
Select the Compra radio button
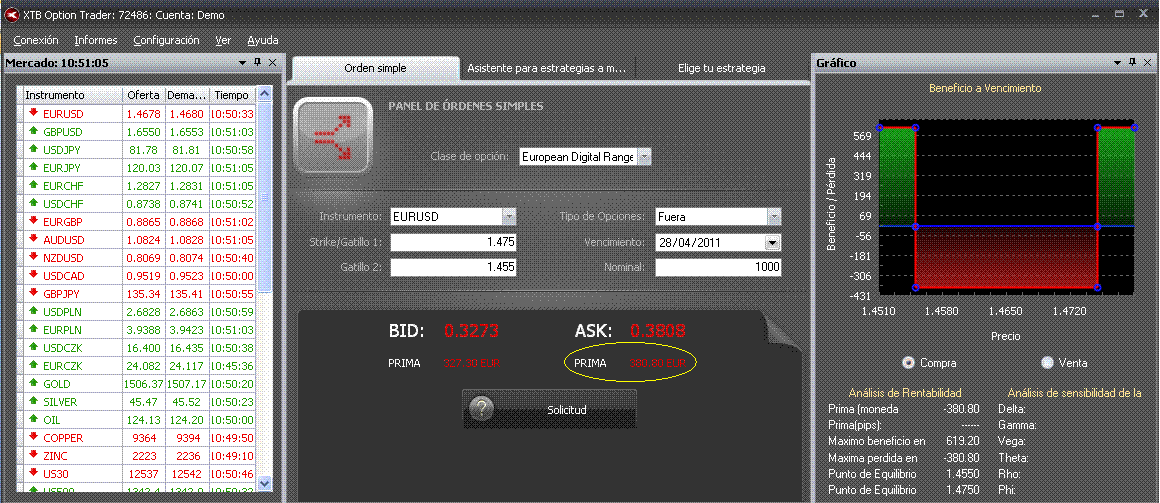tap(908, 362)
